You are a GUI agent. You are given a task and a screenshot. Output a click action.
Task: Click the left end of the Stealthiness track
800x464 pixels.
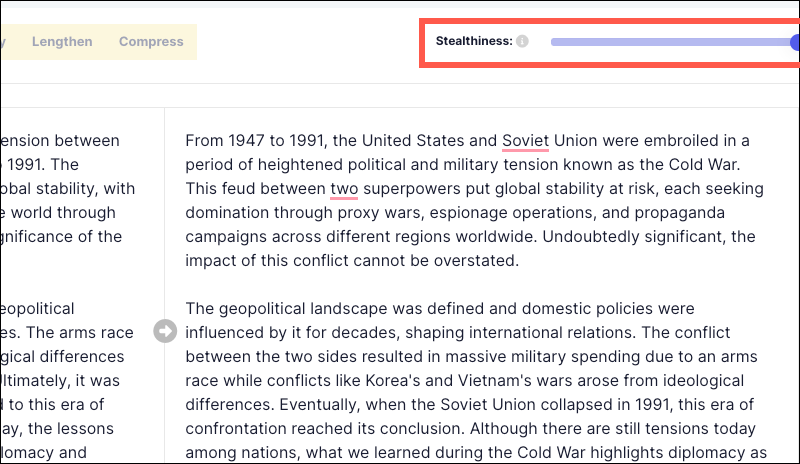click(x=554, y=42)
